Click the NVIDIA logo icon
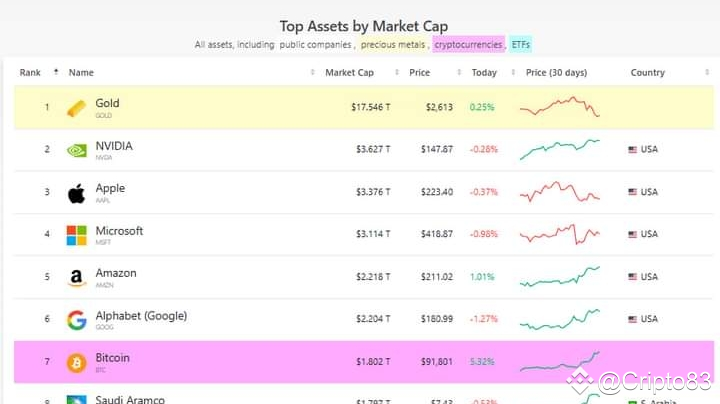The image size is (720, 404). 77,150
